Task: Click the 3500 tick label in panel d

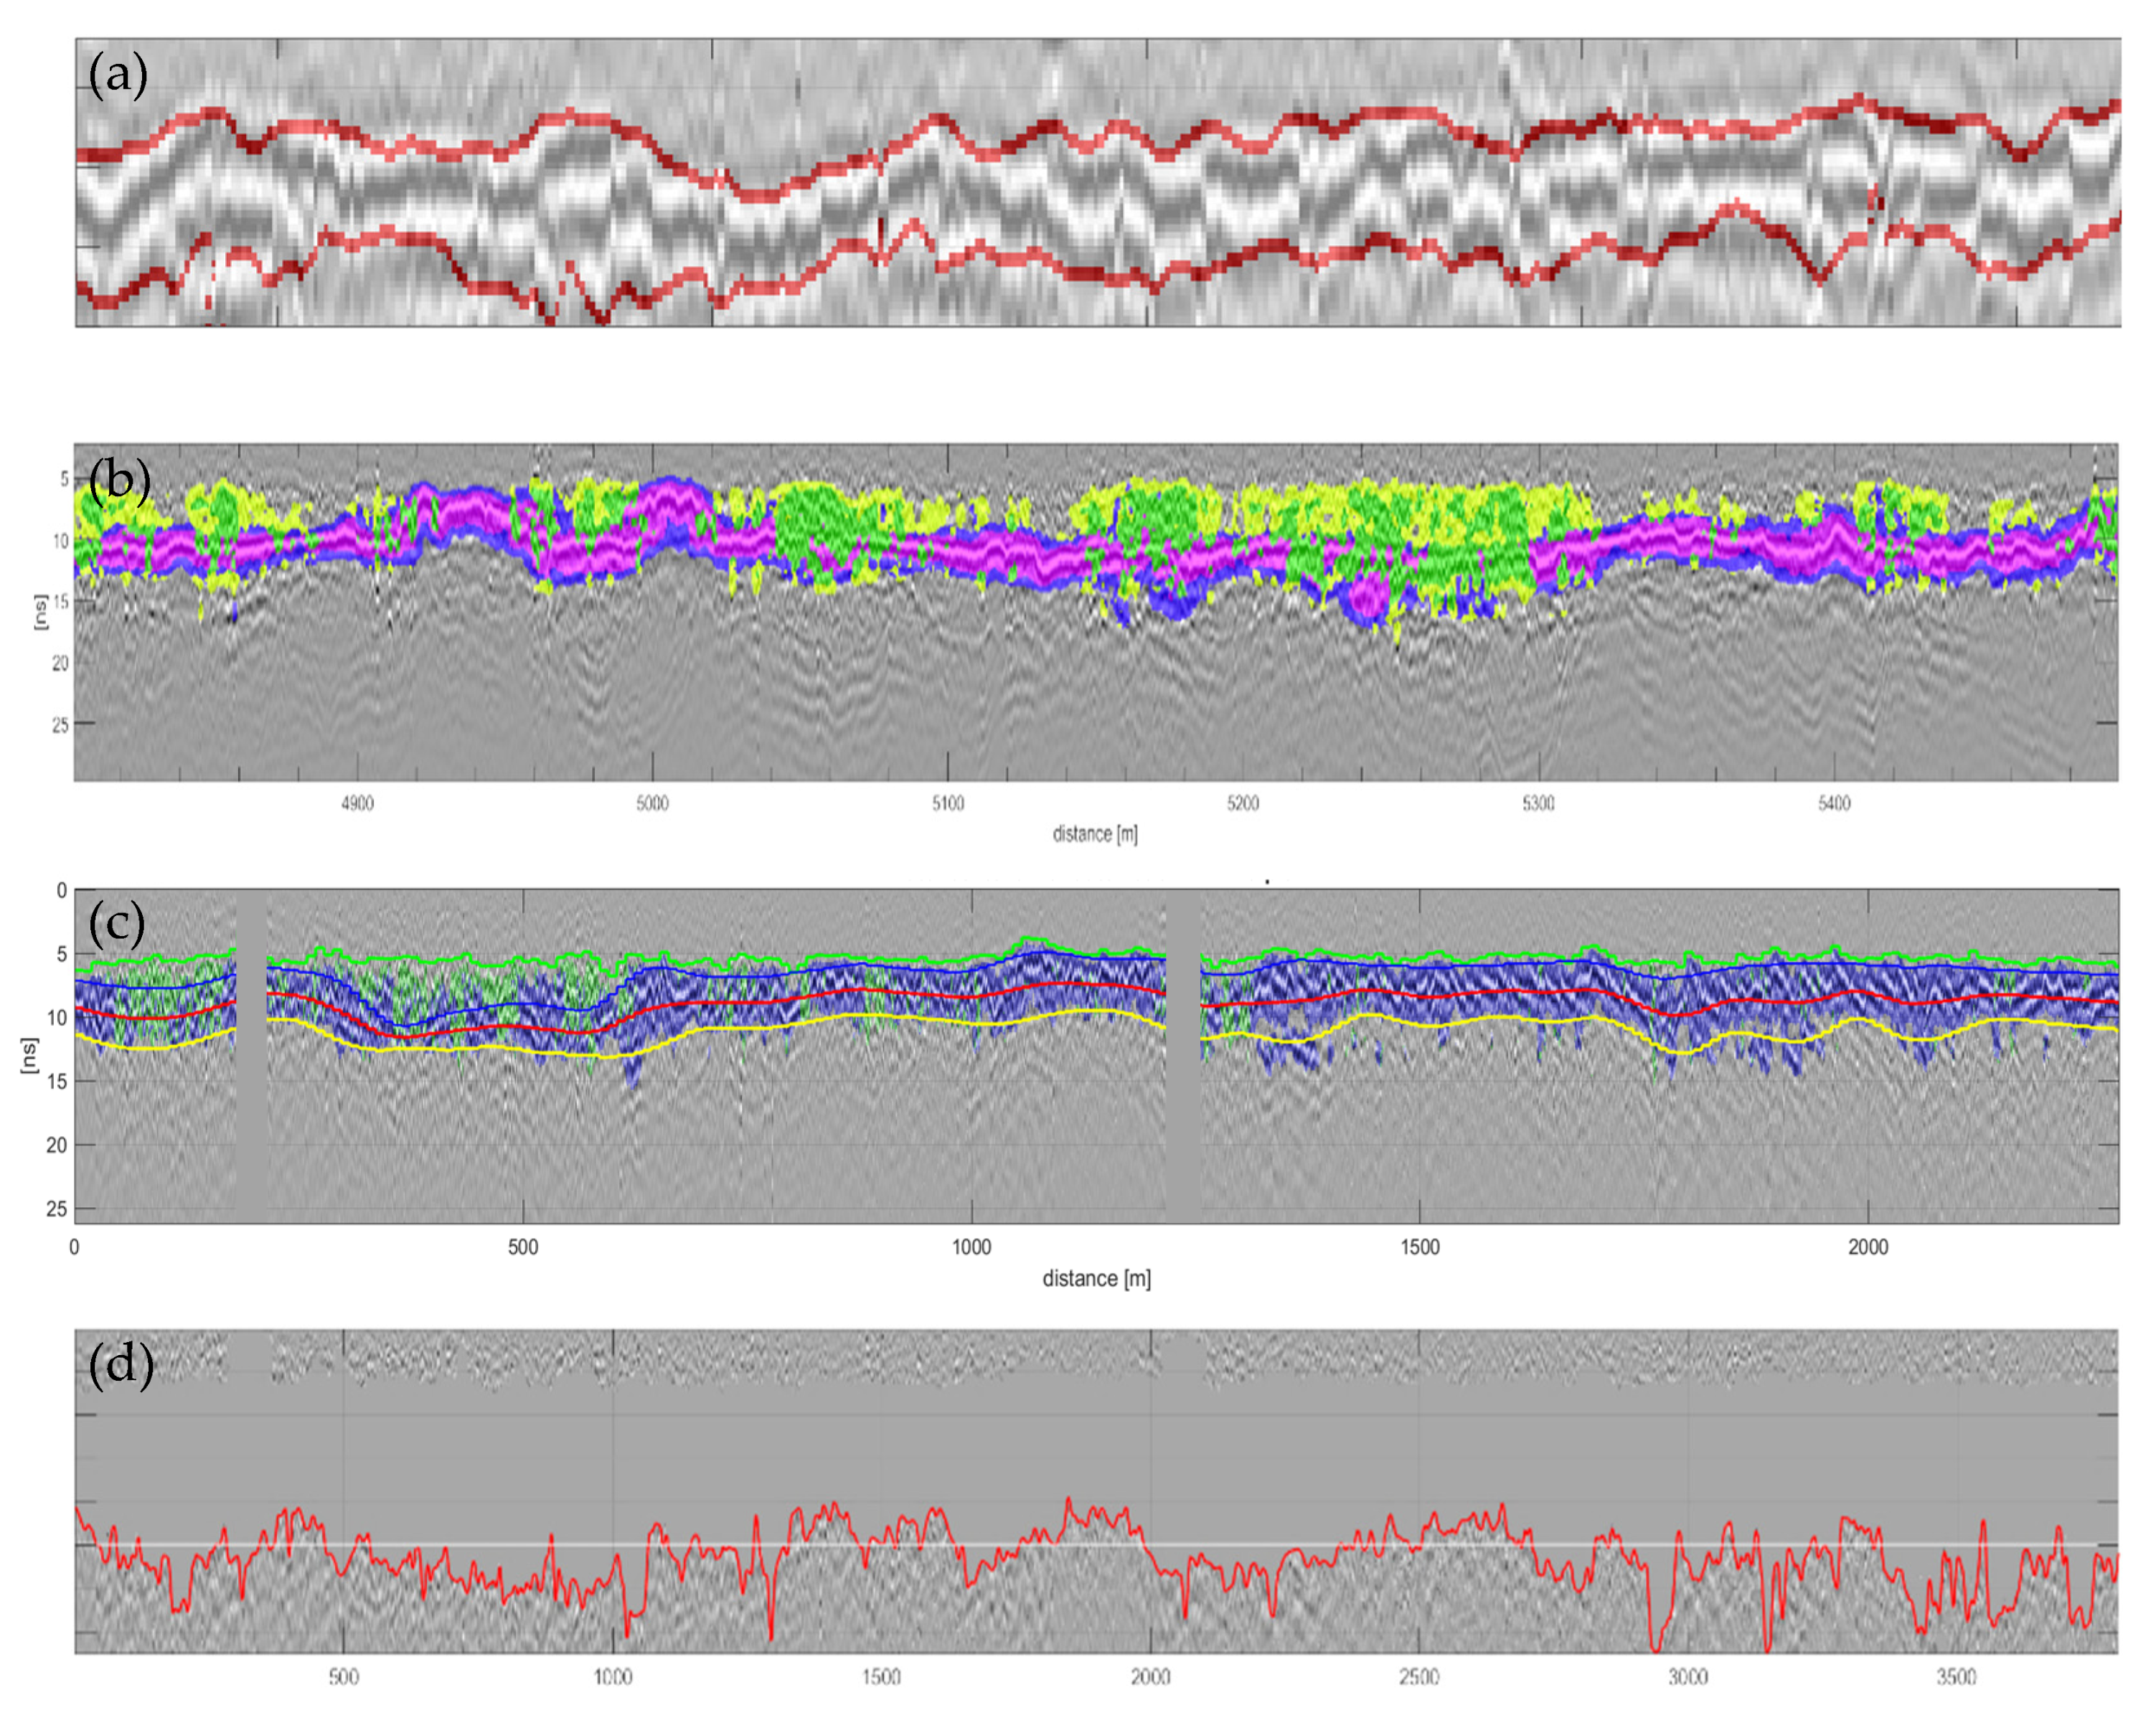Action: pyautogui.click(x=1956, y=1676)
